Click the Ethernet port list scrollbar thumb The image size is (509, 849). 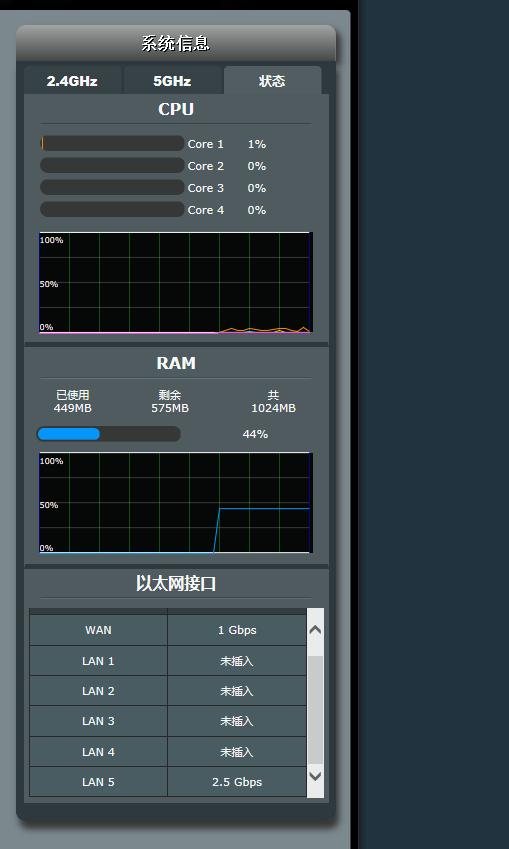coord(315,709)
